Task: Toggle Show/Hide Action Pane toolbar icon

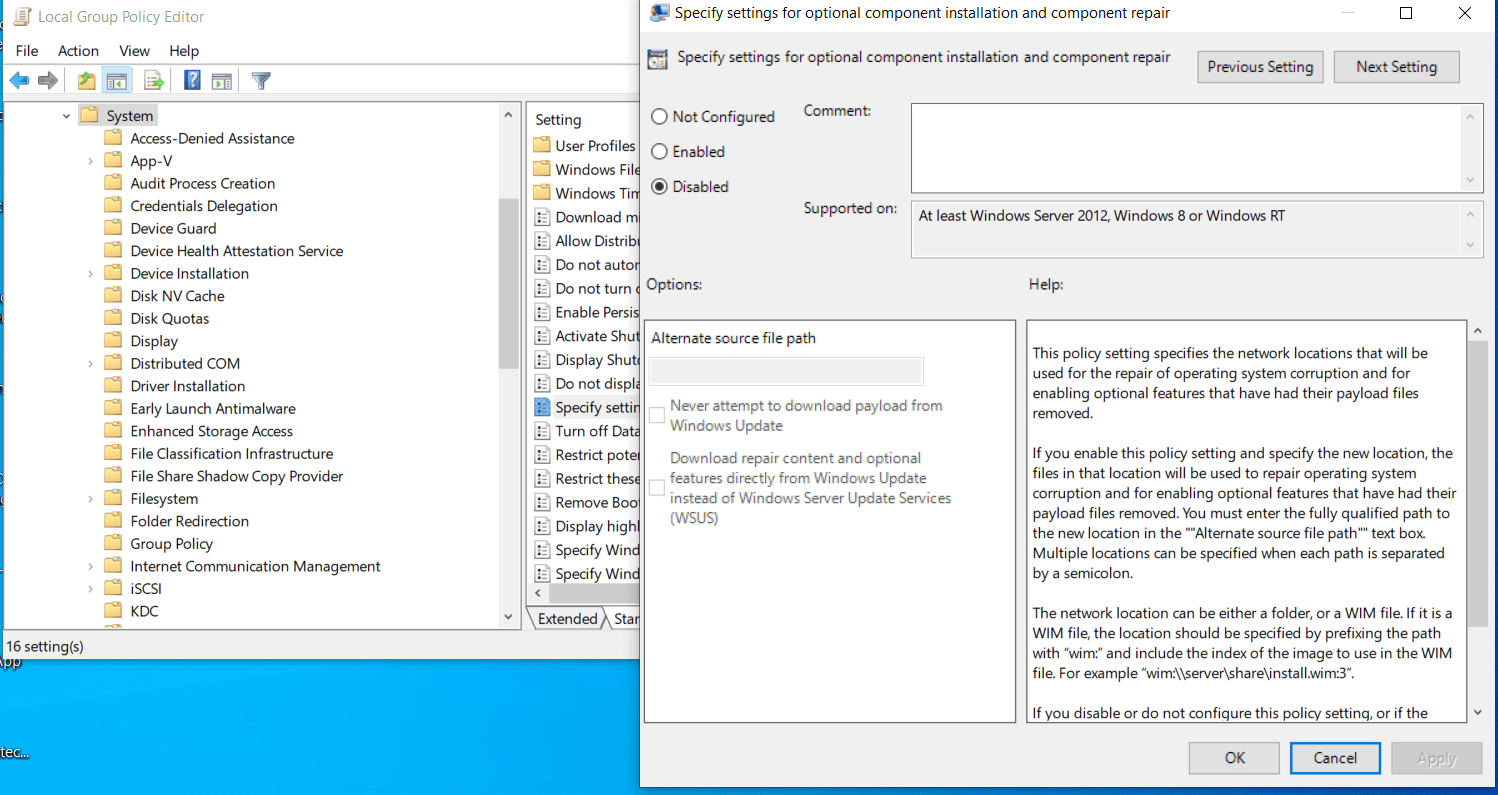Action: [x=222, y=81]
